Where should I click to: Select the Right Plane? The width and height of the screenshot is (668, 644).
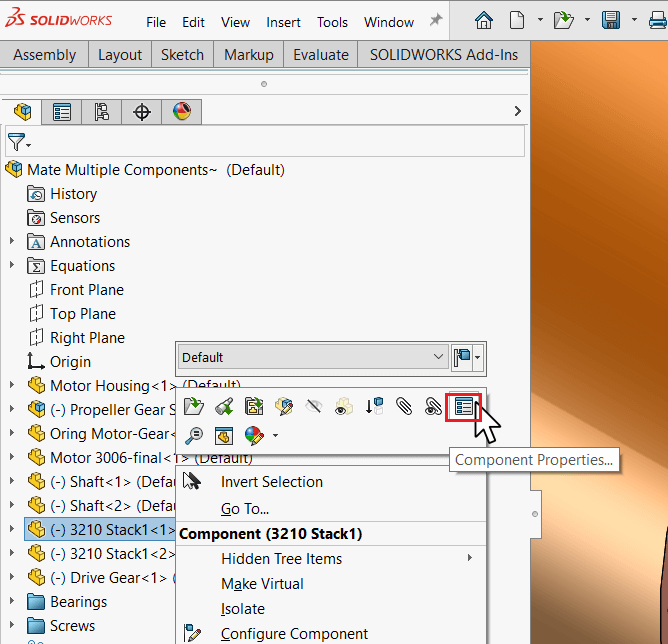(x=77, y=338)
